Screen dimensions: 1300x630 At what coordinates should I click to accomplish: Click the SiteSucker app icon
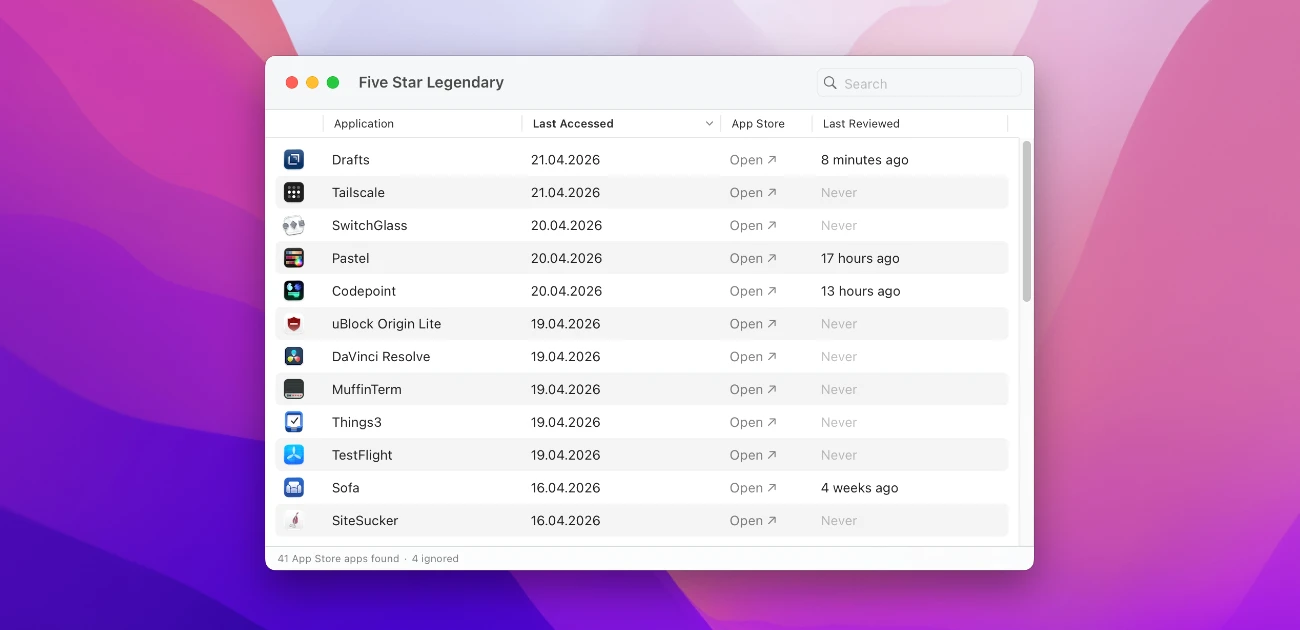point(293,520)
